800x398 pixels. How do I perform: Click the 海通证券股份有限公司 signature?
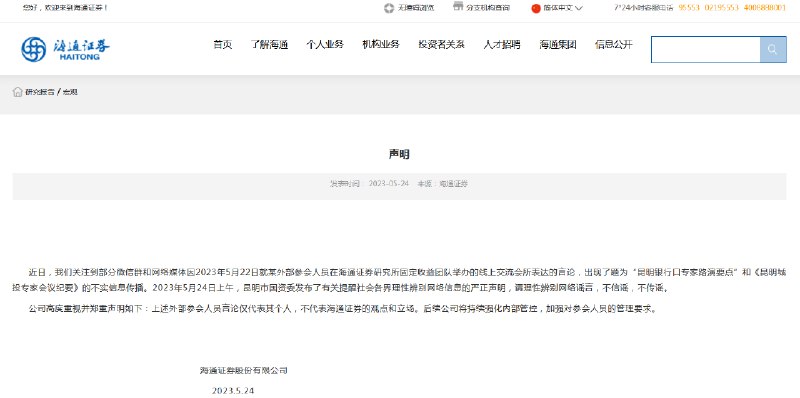[243, 370]
